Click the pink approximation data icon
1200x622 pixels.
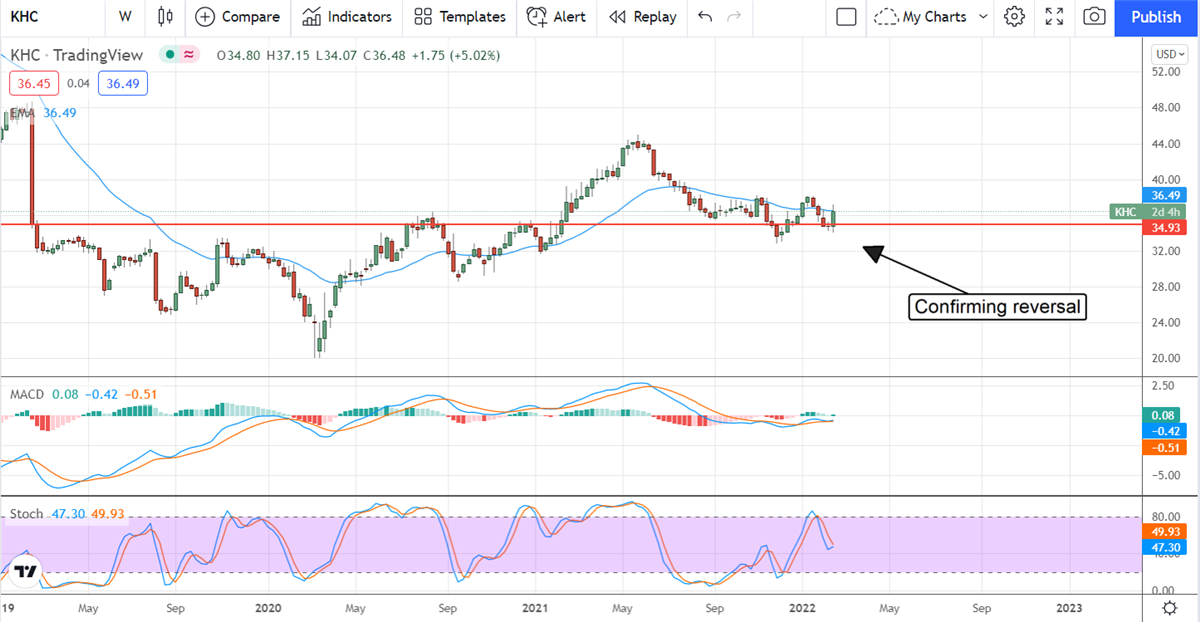point(189,55)
